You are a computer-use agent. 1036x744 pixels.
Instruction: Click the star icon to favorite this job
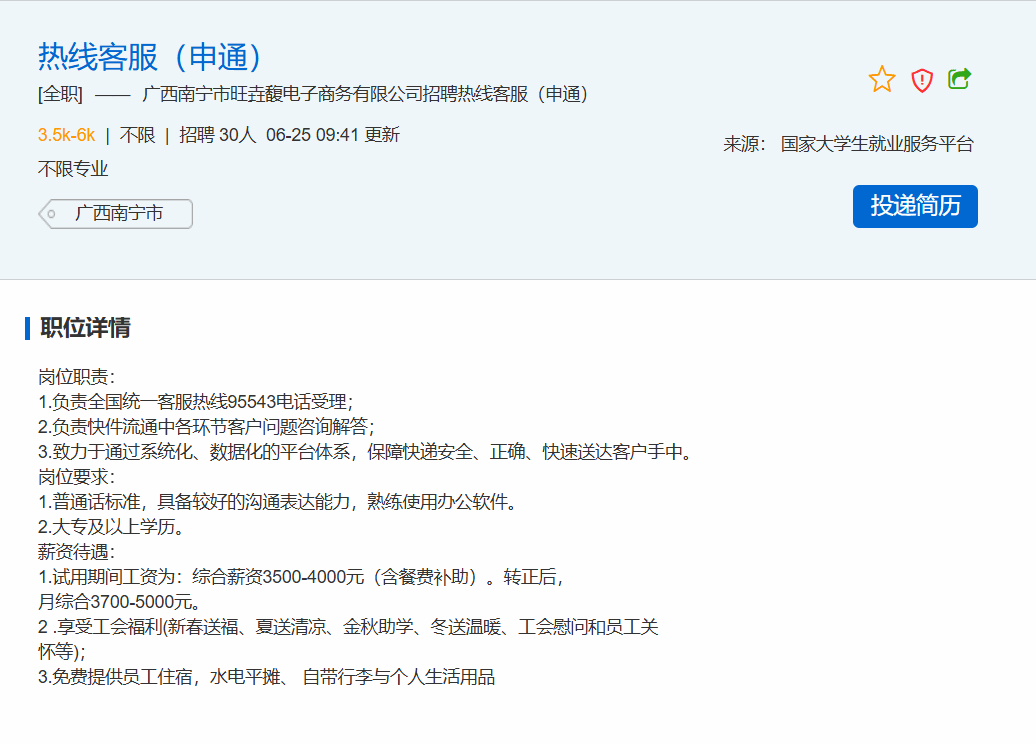(882, 80)
